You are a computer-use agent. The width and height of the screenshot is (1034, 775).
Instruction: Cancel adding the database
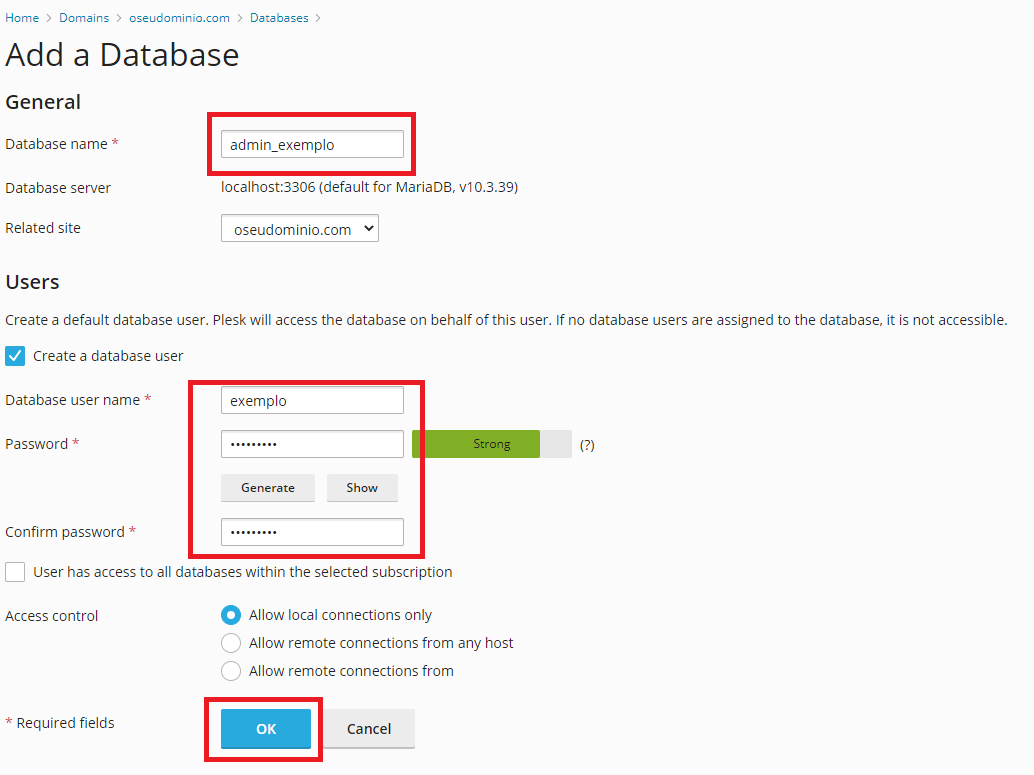coord(369,729)
